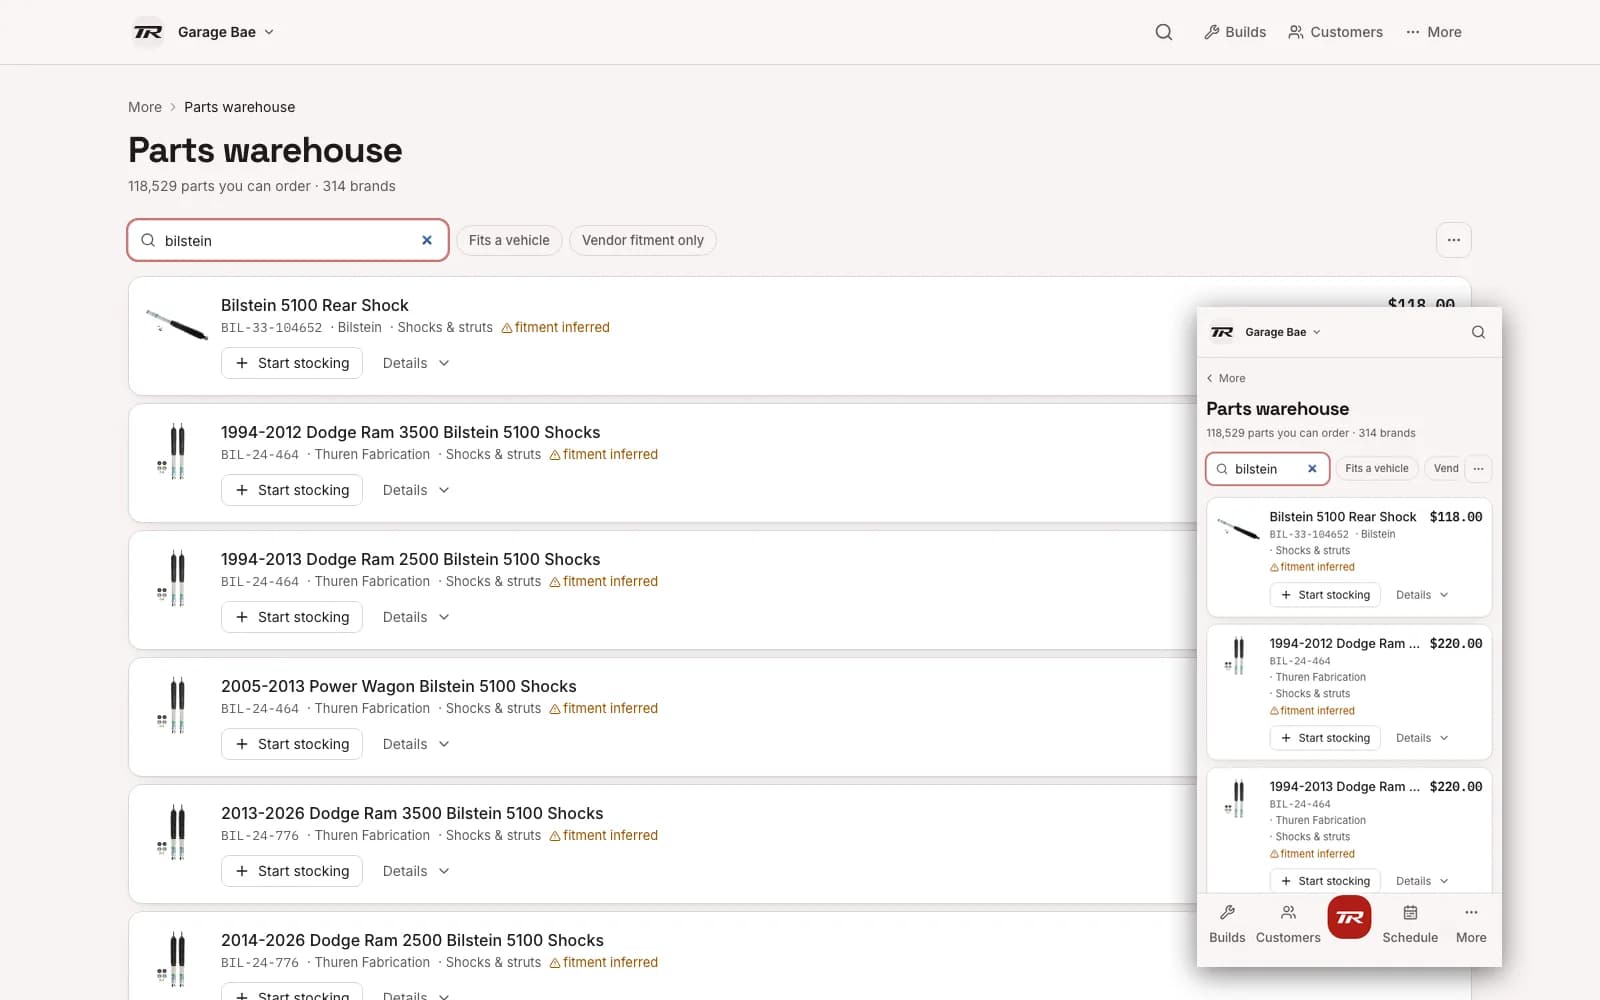The width and height of the screenshot is (1600, 1000).
Task: Start stocking 1994-2012 Dodge Ram in mobile preview
Action: 1325,738
